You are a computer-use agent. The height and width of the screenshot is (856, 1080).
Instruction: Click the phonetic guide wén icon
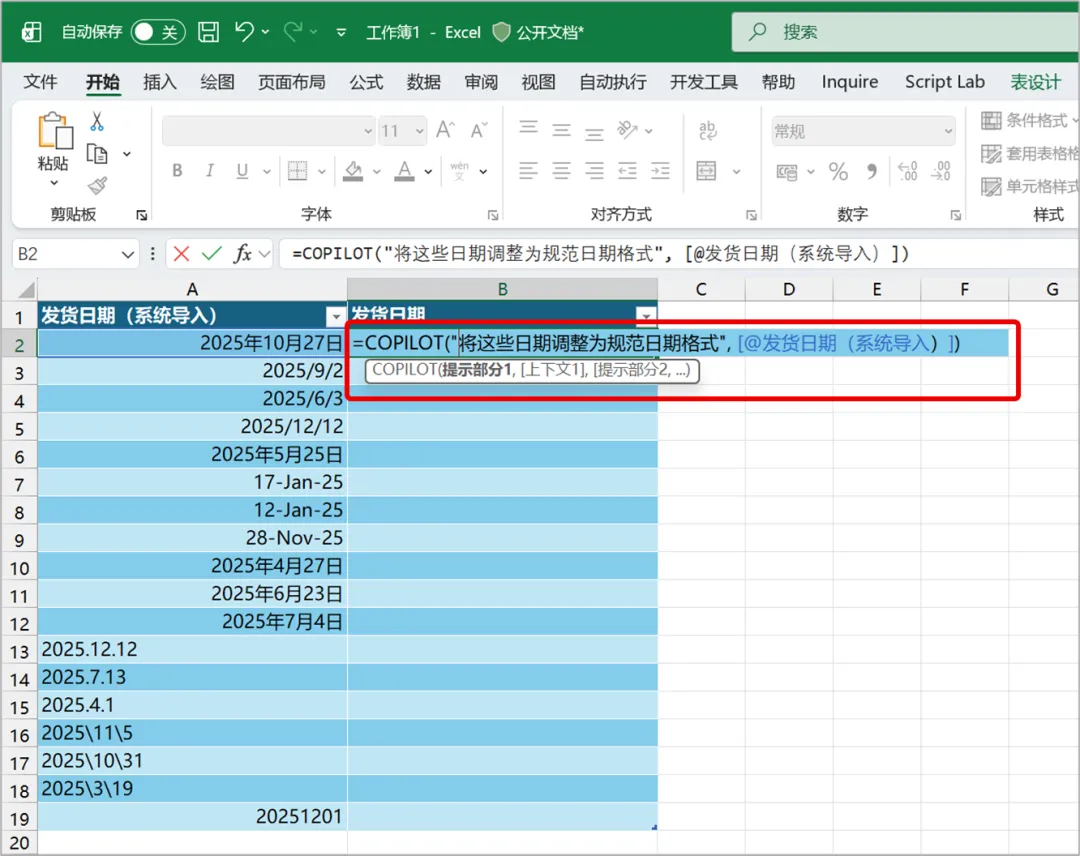[459, 171]
